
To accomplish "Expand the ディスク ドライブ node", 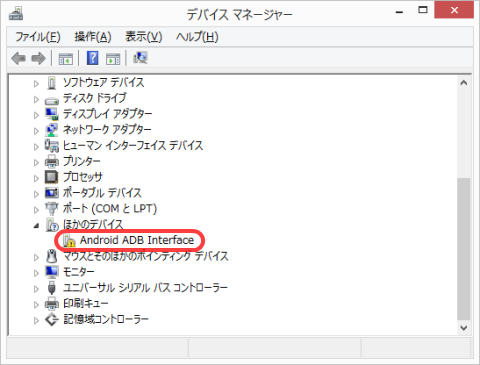I will coord(36,99).
